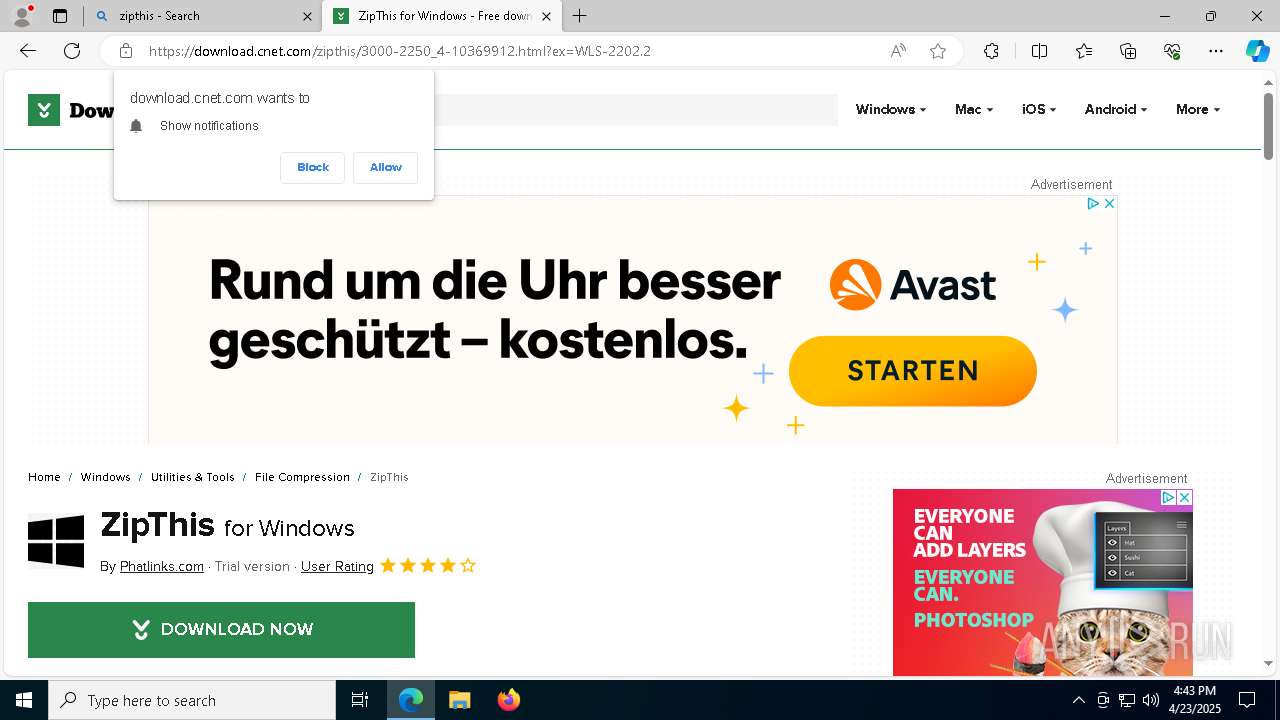Click the Windows logo product icon
The height and width of the screenshot is (720, 1280).
point(56,541)
